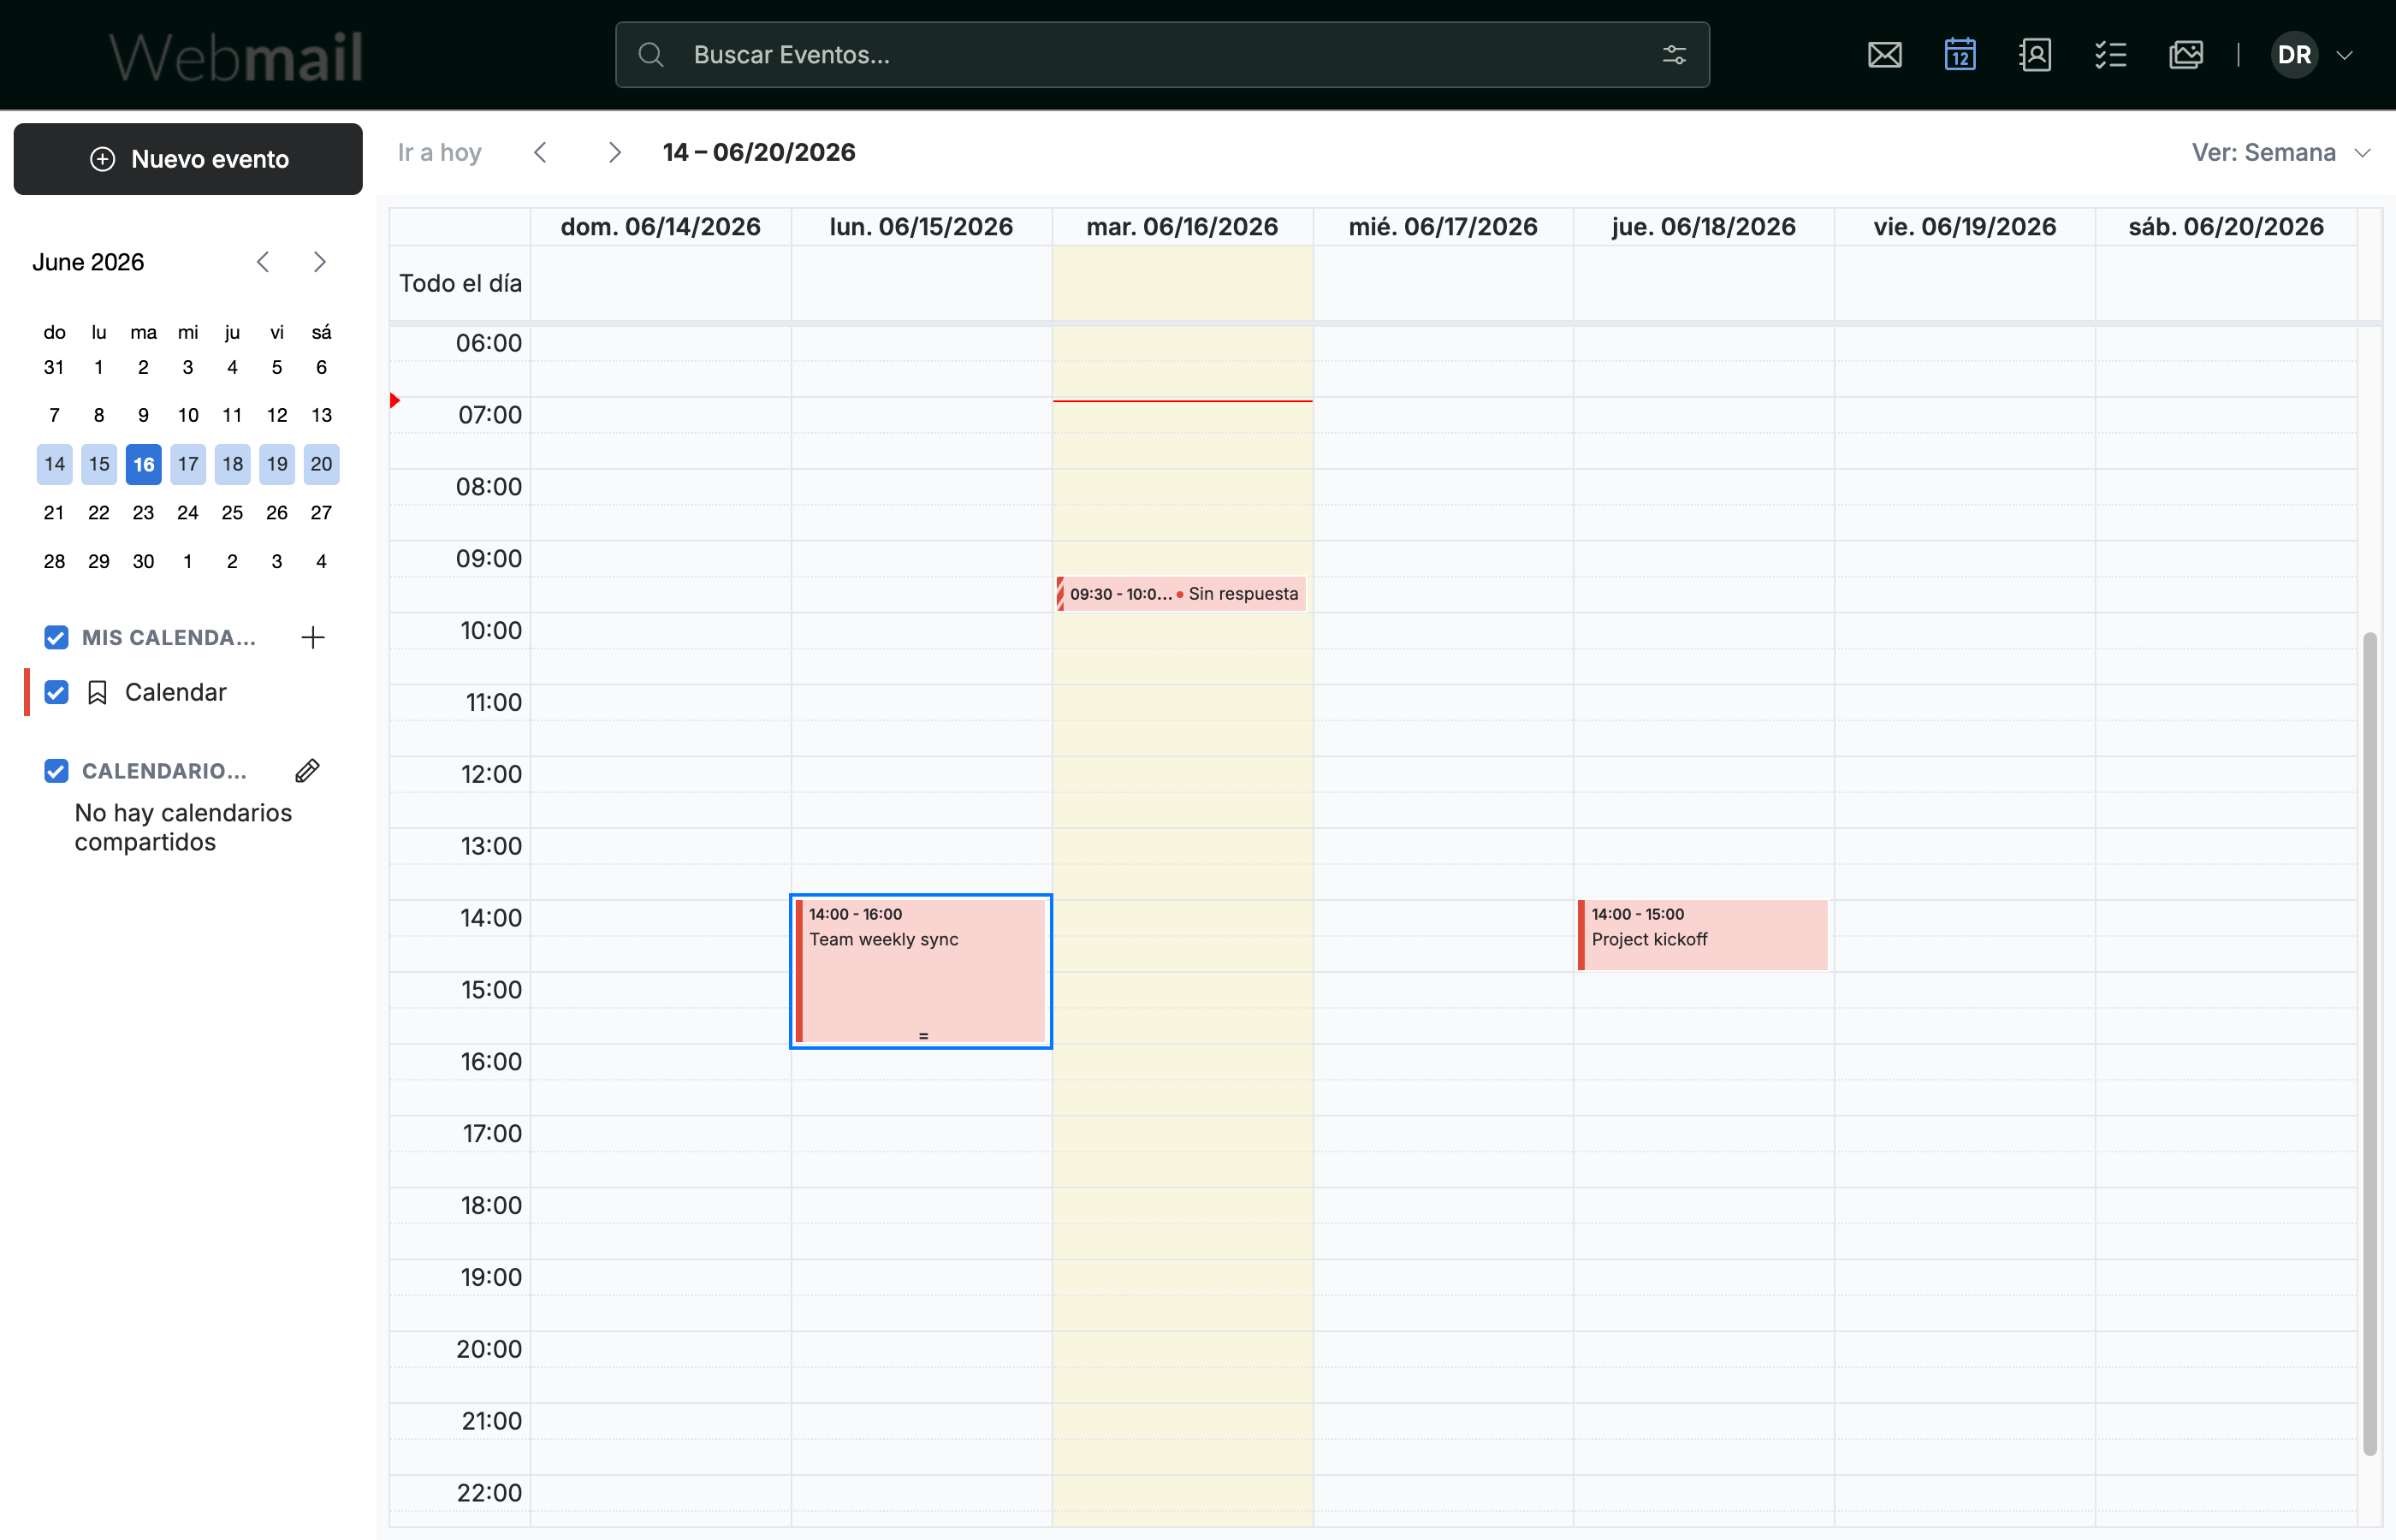Select day 16 in mini calendar
This screenshot has width=2396, height=1540.
click(143, 465)
